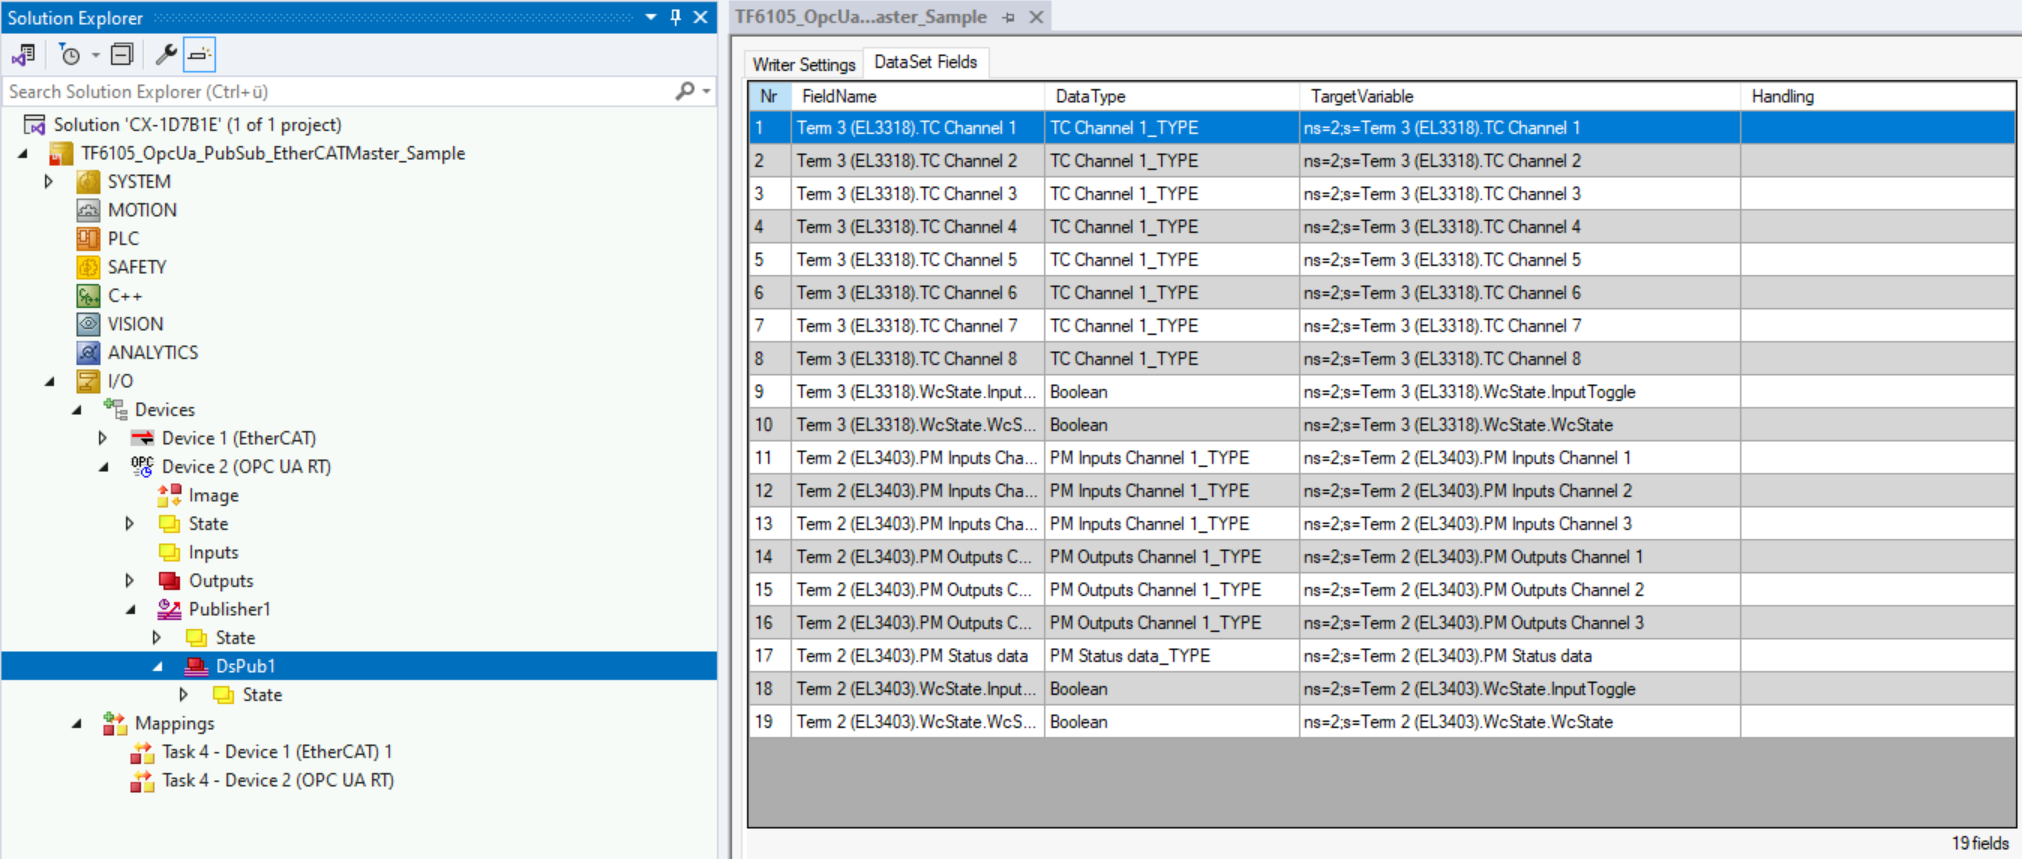Expand the SYSTEM node

tap(48, 182)
